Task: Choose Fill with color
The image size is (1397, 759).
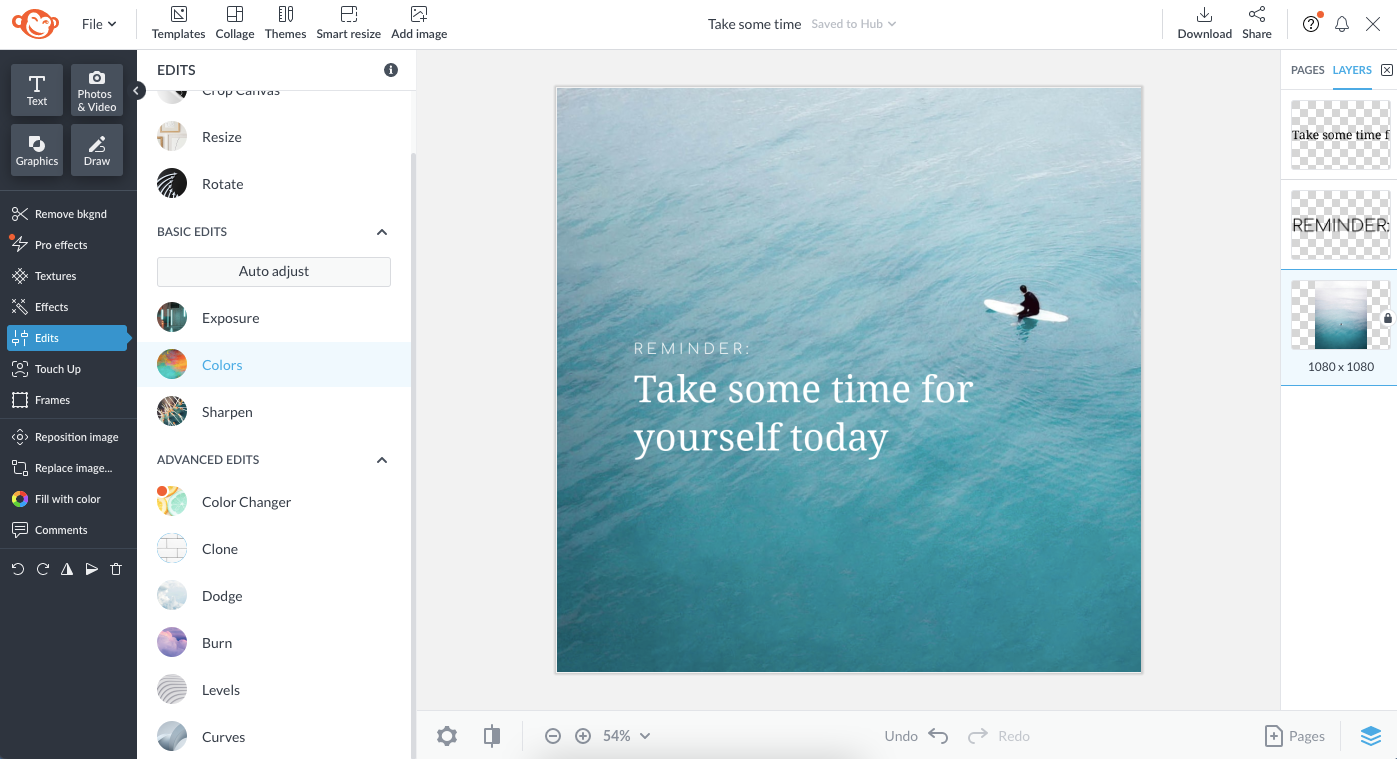Action: 68,499
